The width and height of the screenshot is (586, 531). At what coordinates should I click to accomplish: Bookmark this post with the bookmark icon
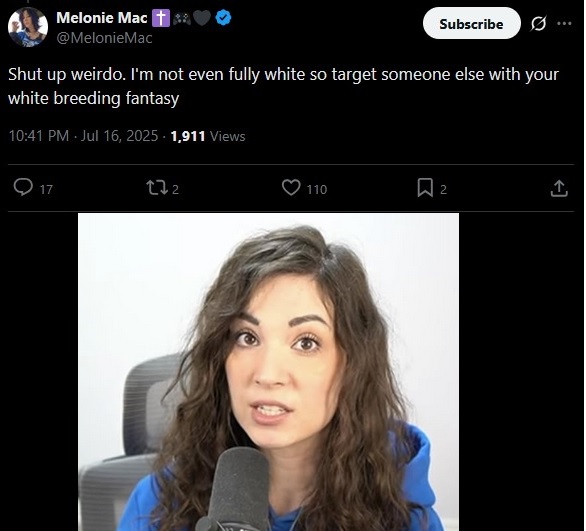[x=425, y=188]
